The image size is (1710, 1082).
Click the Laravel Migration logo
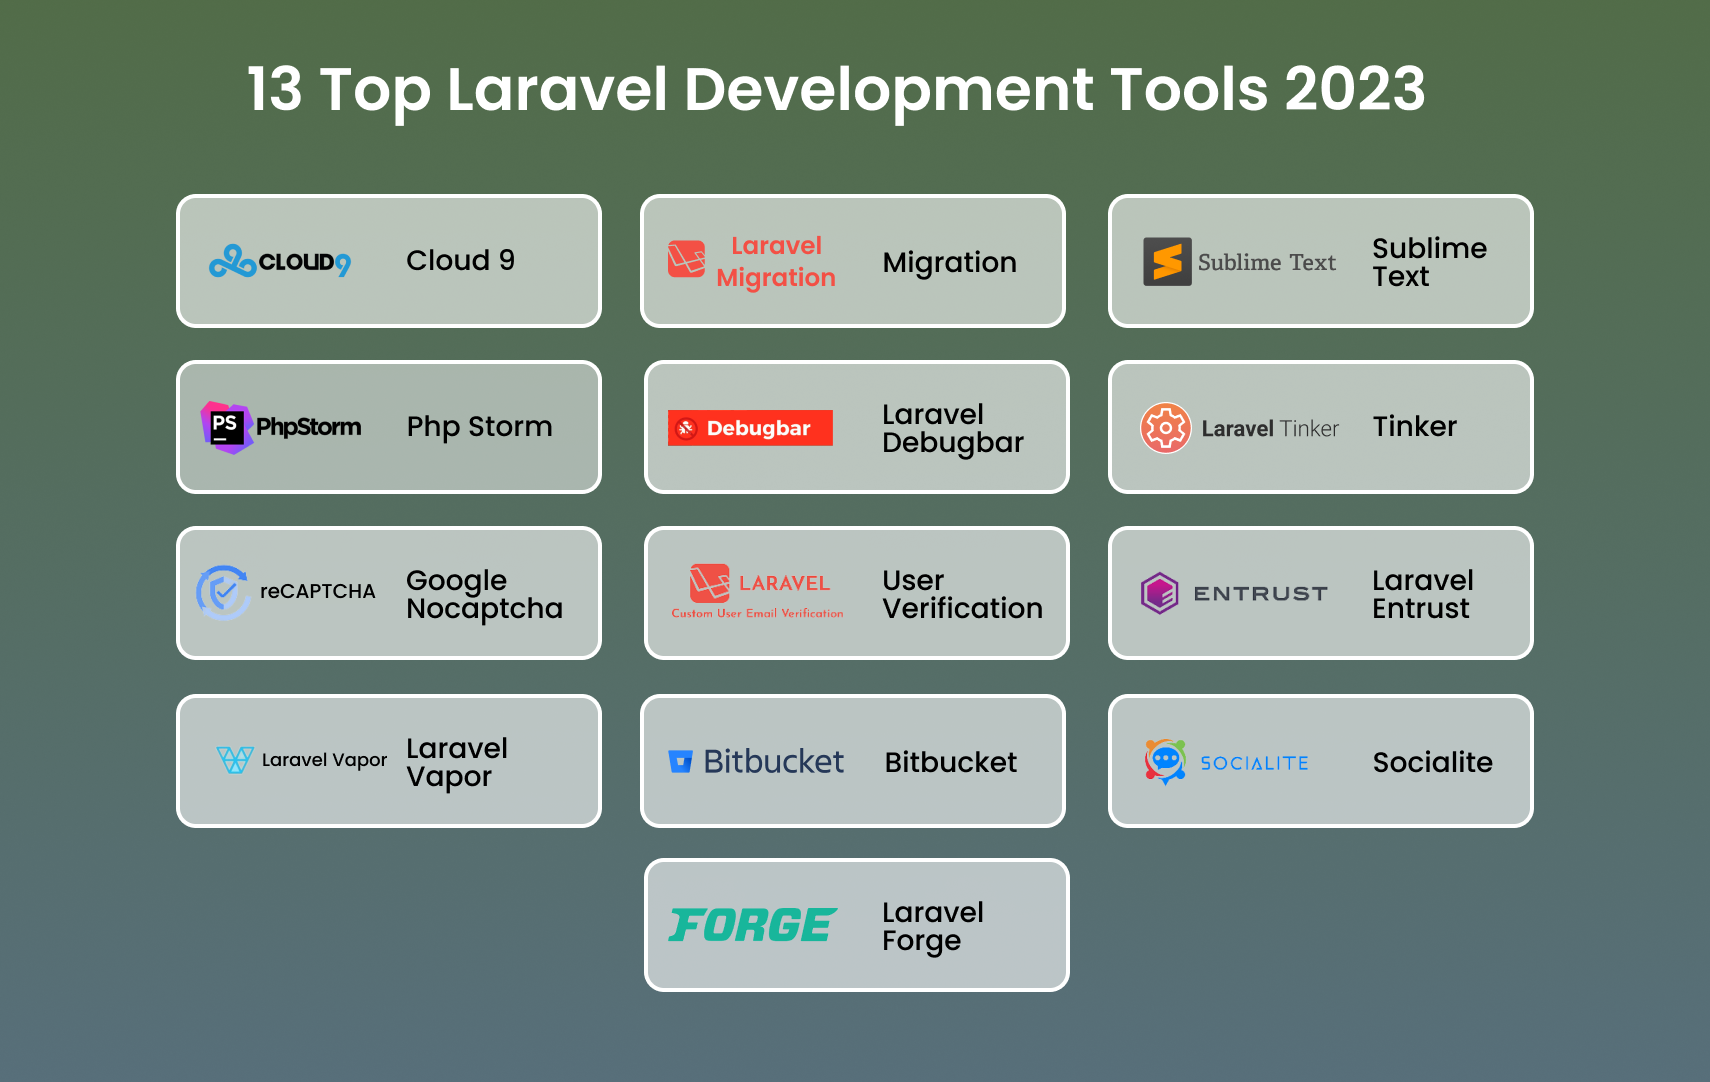(752, 261)
